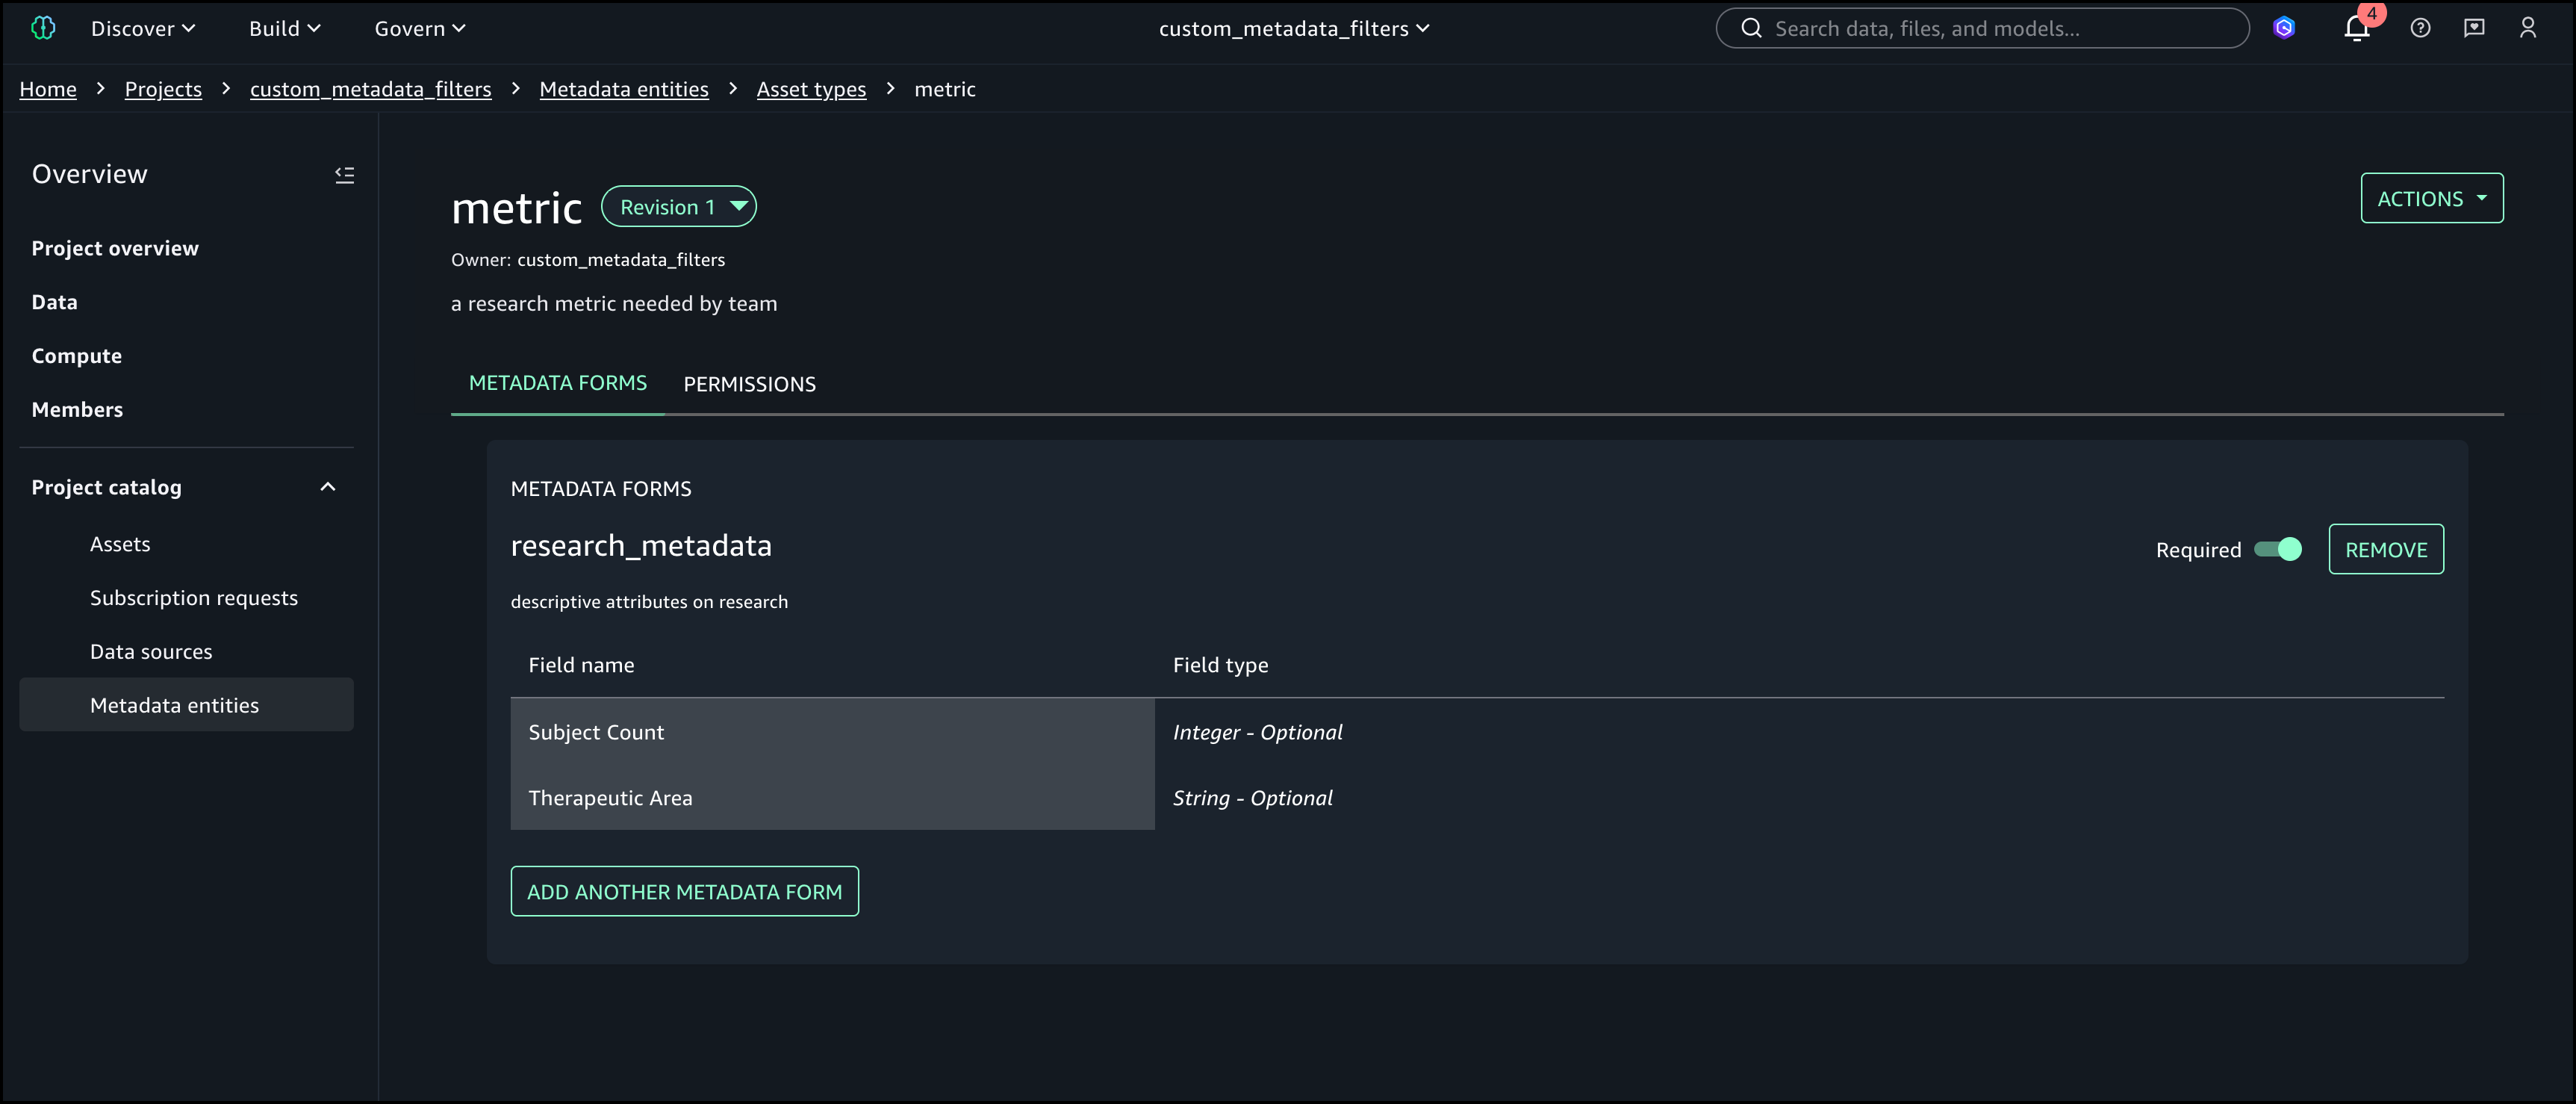
Task: Collapse the Overview sidebar panel icon
Action: [344, 175]
